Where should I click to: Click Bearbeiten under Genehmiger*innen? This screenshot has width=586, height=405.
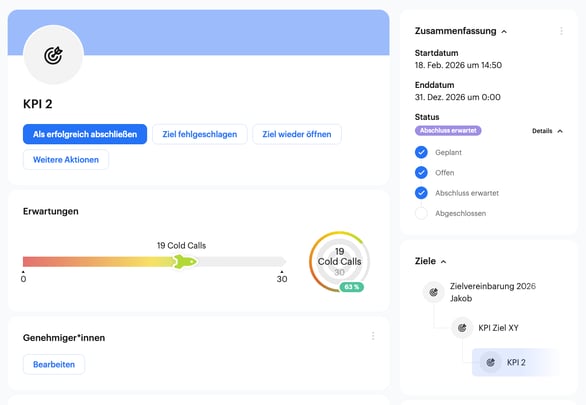coord(54,364)
